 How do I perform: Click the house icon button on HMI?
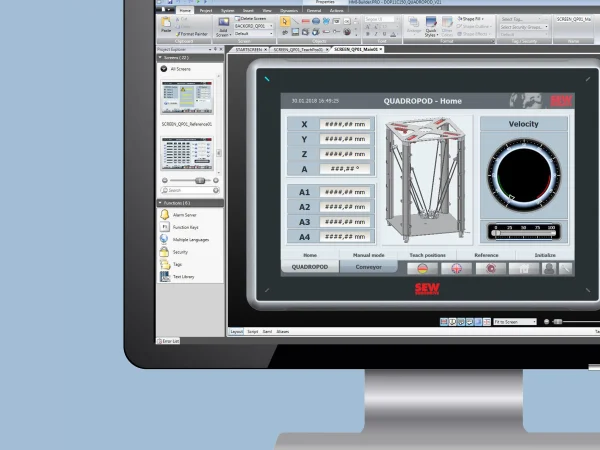point(524,269)
